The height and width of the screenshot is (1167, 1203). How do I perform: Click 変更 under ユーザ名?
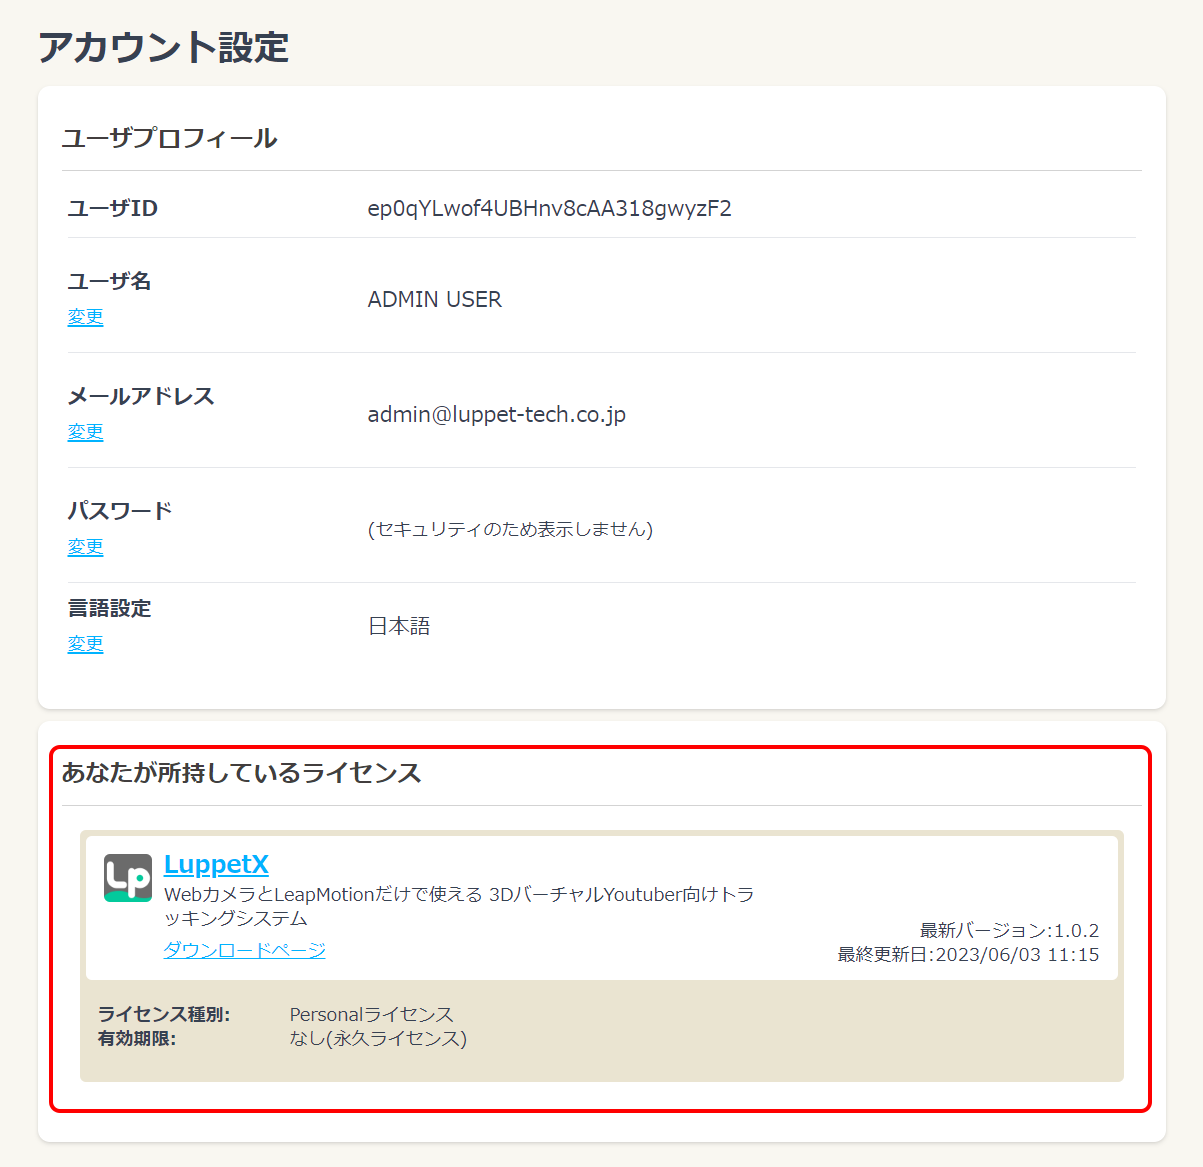[x=85, y=317]
